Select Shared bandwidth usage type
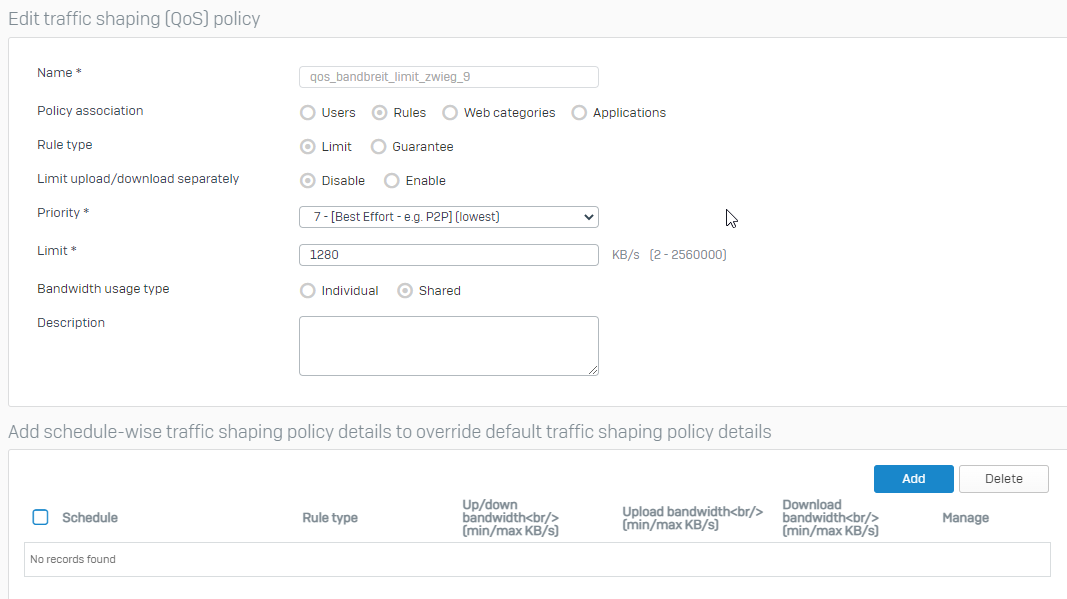 click(x=405, y=291)
